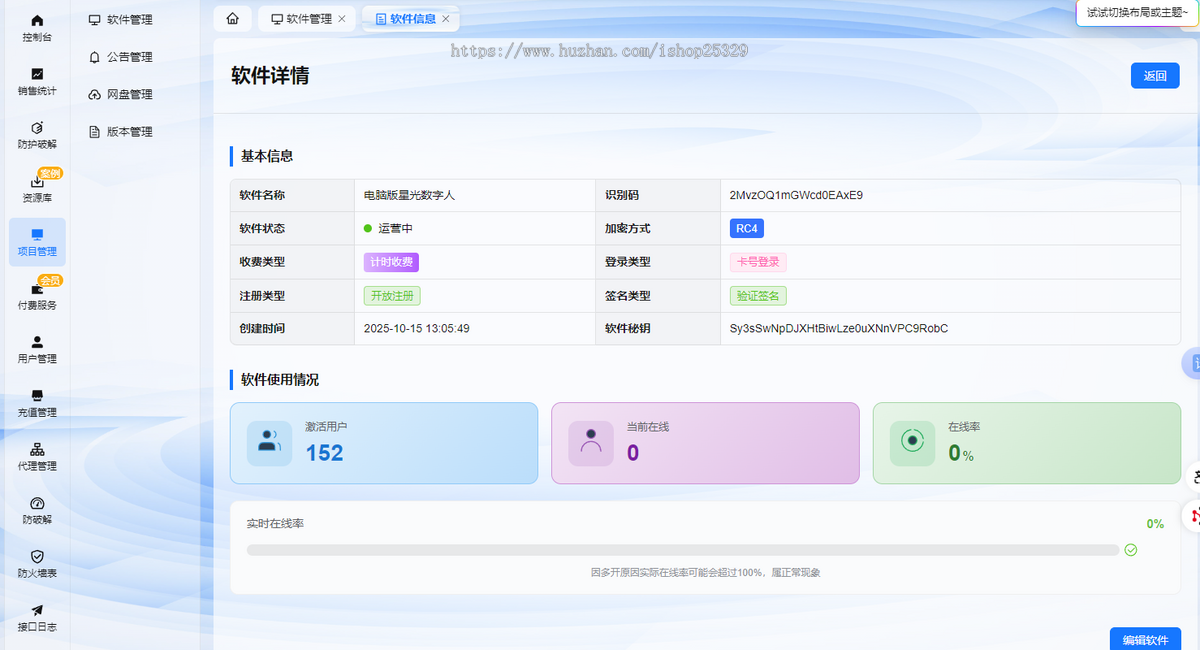Select the software secret key value

tap(839, 328)
